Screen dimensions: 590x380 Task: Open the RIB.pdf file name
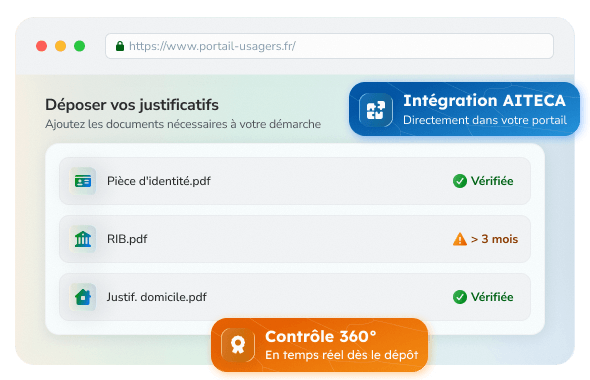click(x=127, y=239)
